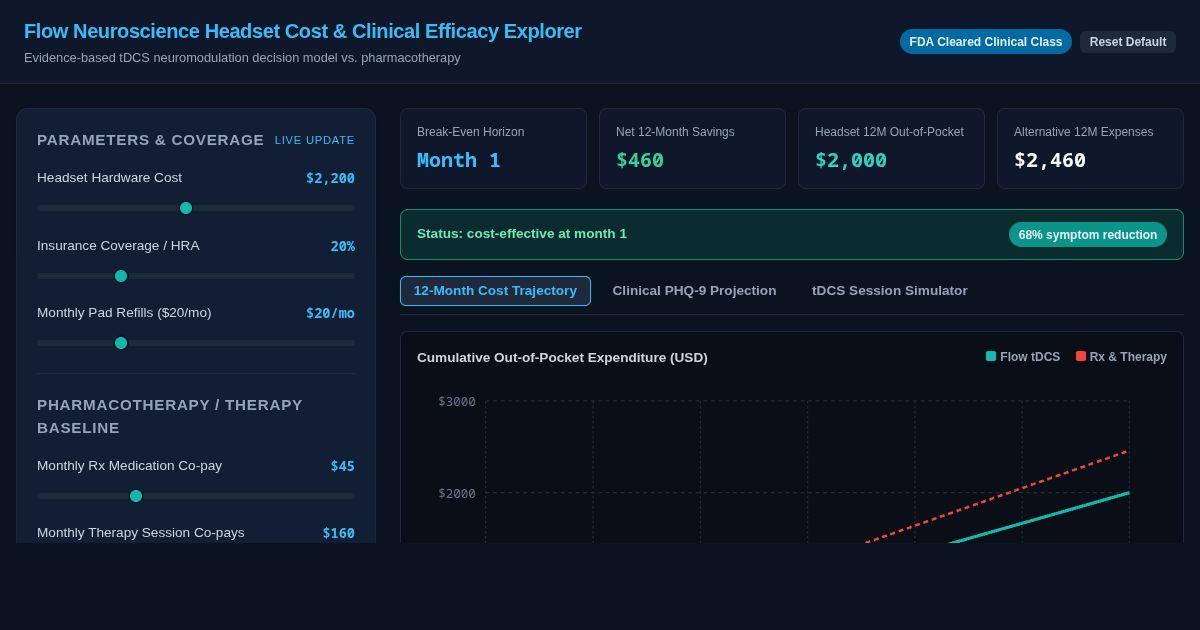The height and width of the screenshot is (630, 1200).
Task: Click the status cost-effective at month 1 text
Action: coord(522,234)
